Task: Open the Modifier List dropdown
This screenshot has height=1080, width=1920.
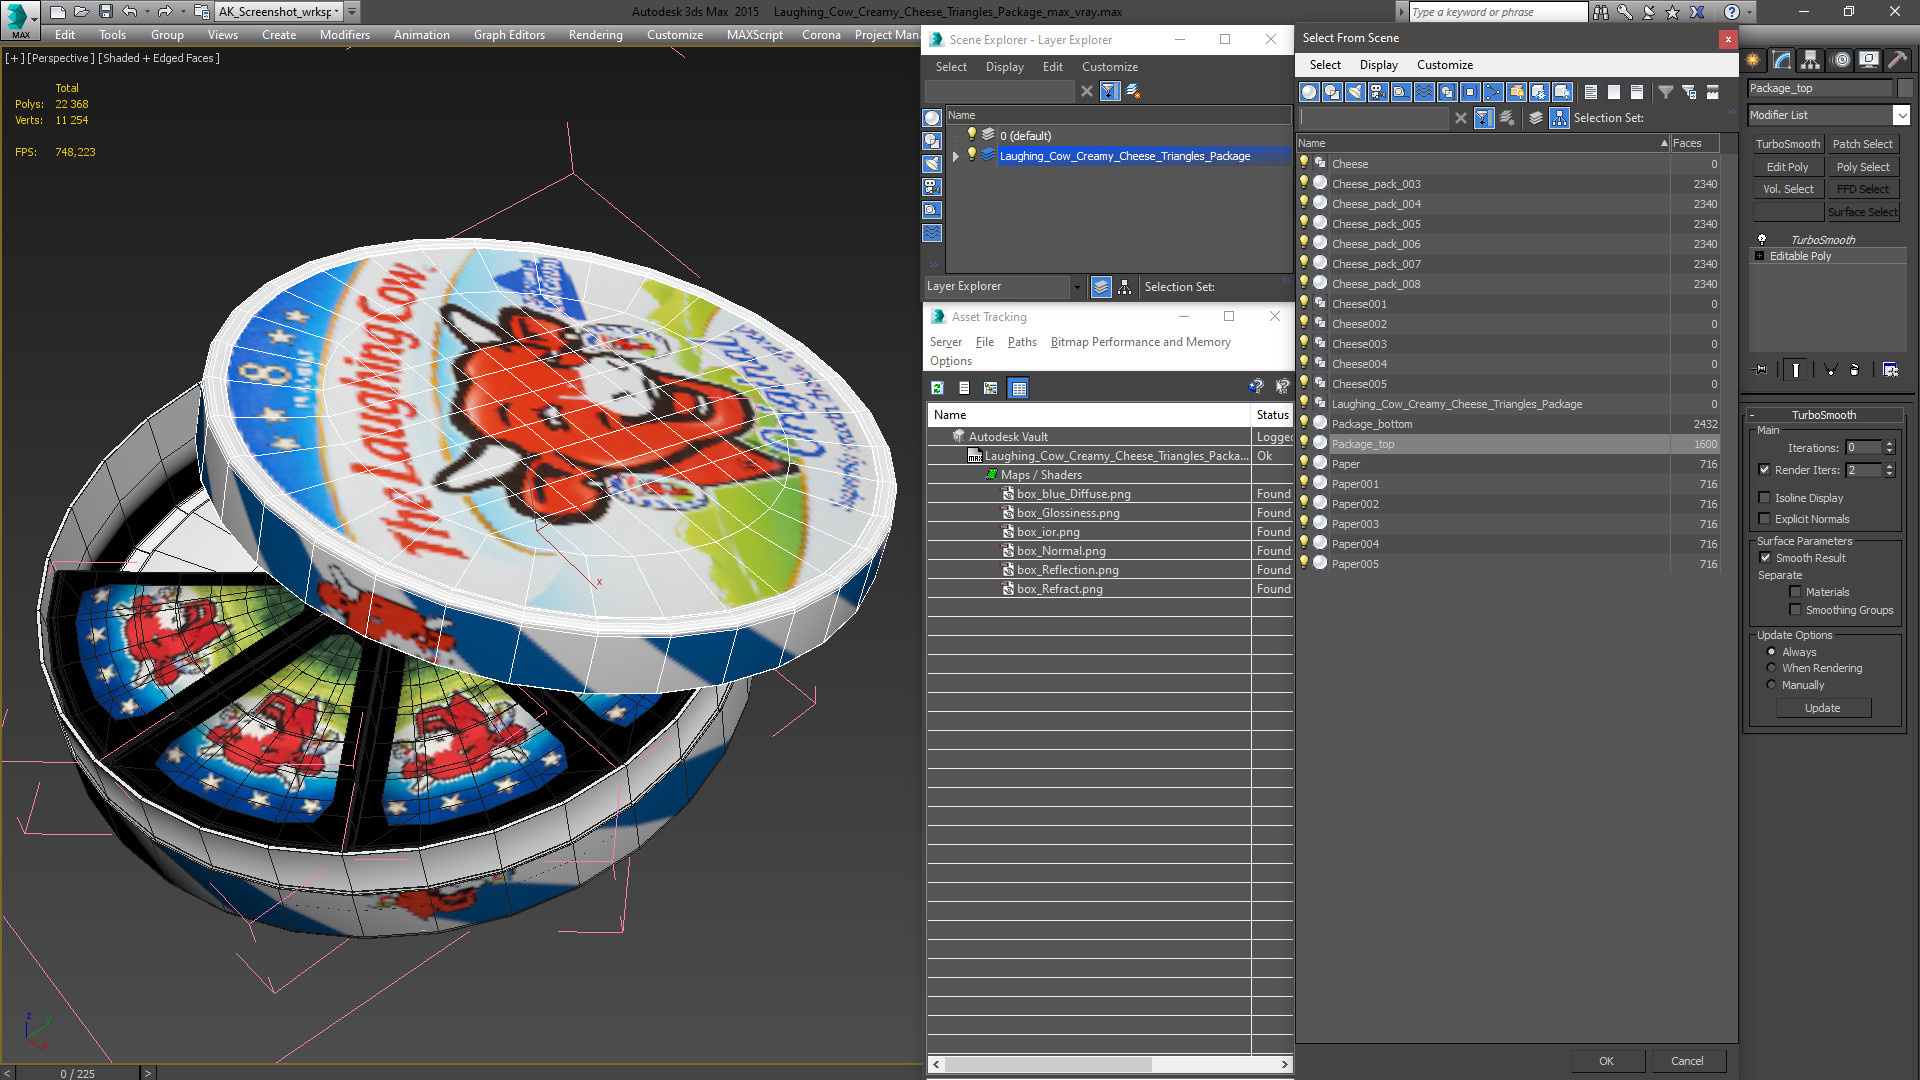Action: 1902,115
